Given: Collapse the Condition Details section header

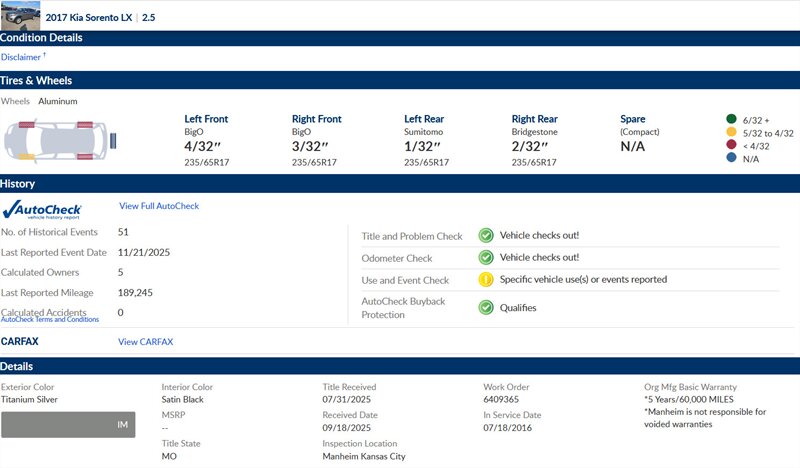Looking at the screenshot, I should coord(400,38).
